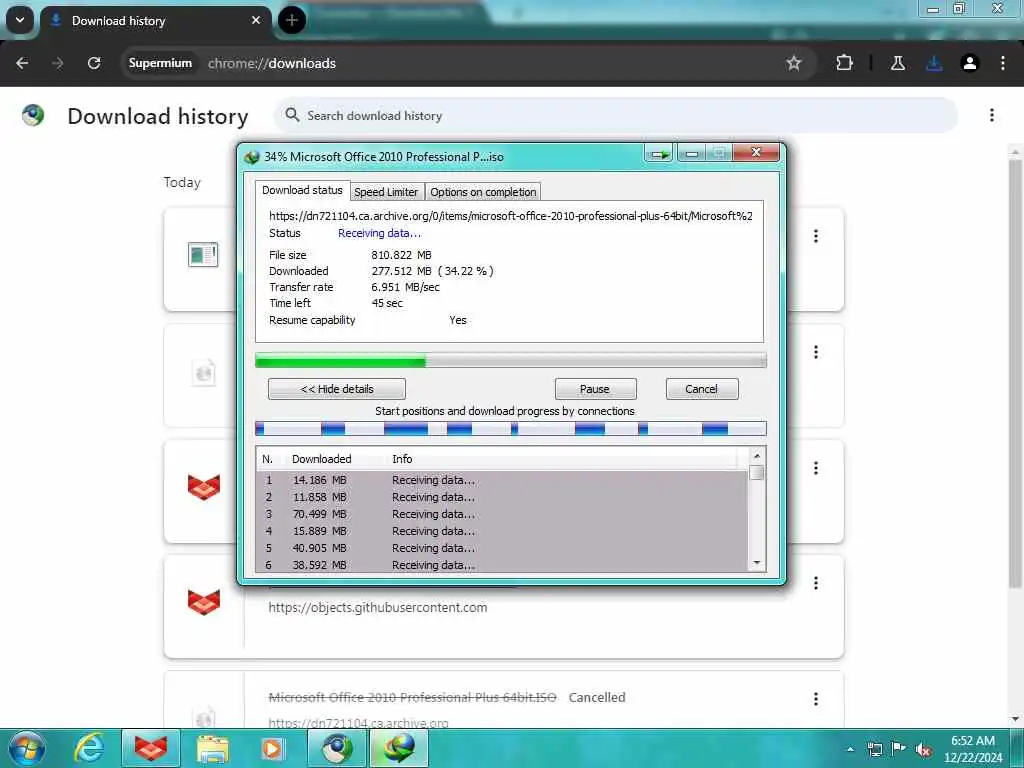Click the IDM green arrow titlebar icon
The height and width of the screenshot is (768, 1024).
click(x=659, y=154)
